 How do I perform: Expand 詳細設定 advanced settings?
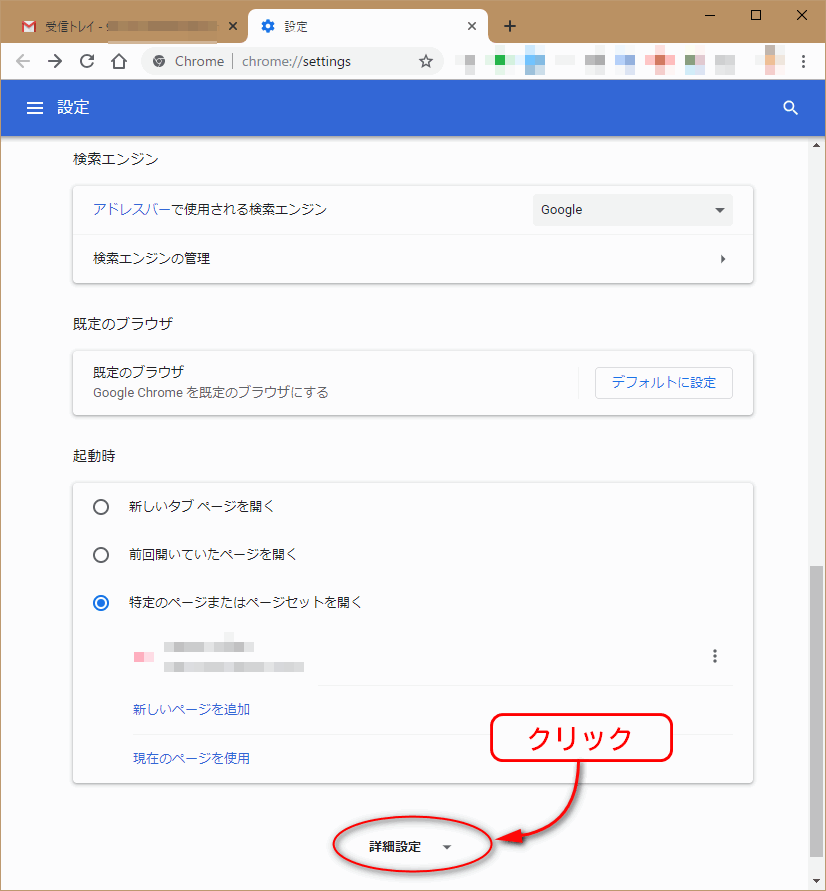click(x=411, y=847)
